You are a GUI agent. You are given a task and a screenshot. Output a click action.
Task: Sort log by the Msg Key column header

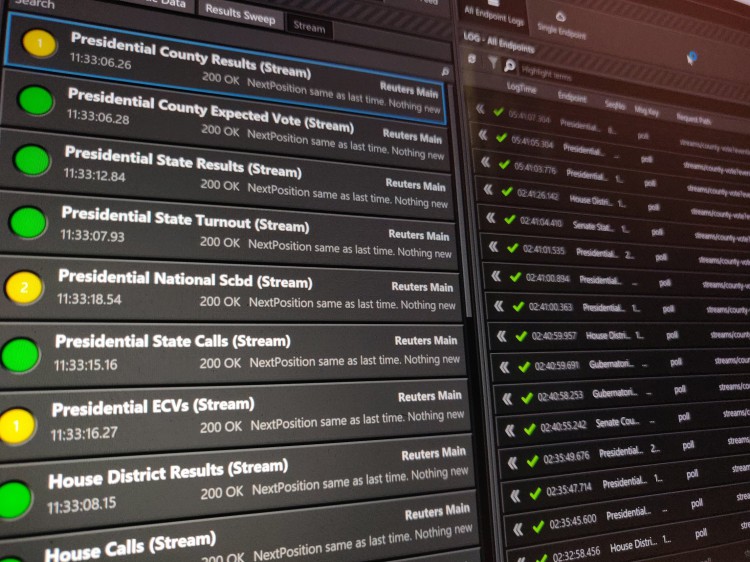click(647, 111)
